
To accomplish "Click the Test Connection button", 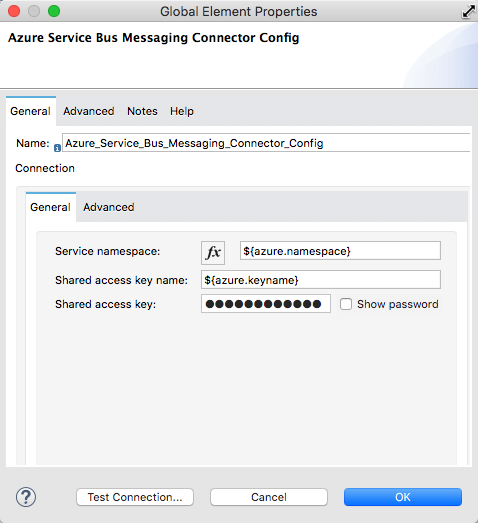I will click(135, 497).
